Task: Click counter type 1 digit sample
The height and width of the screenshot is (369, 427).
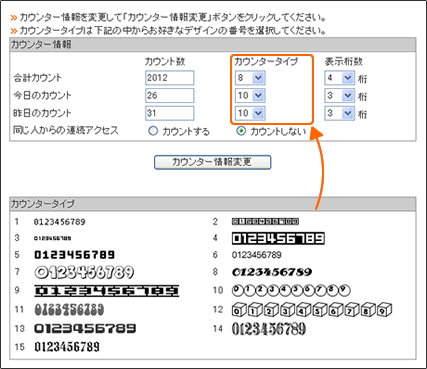Action: pyautogui.click(x=59, y=222)
